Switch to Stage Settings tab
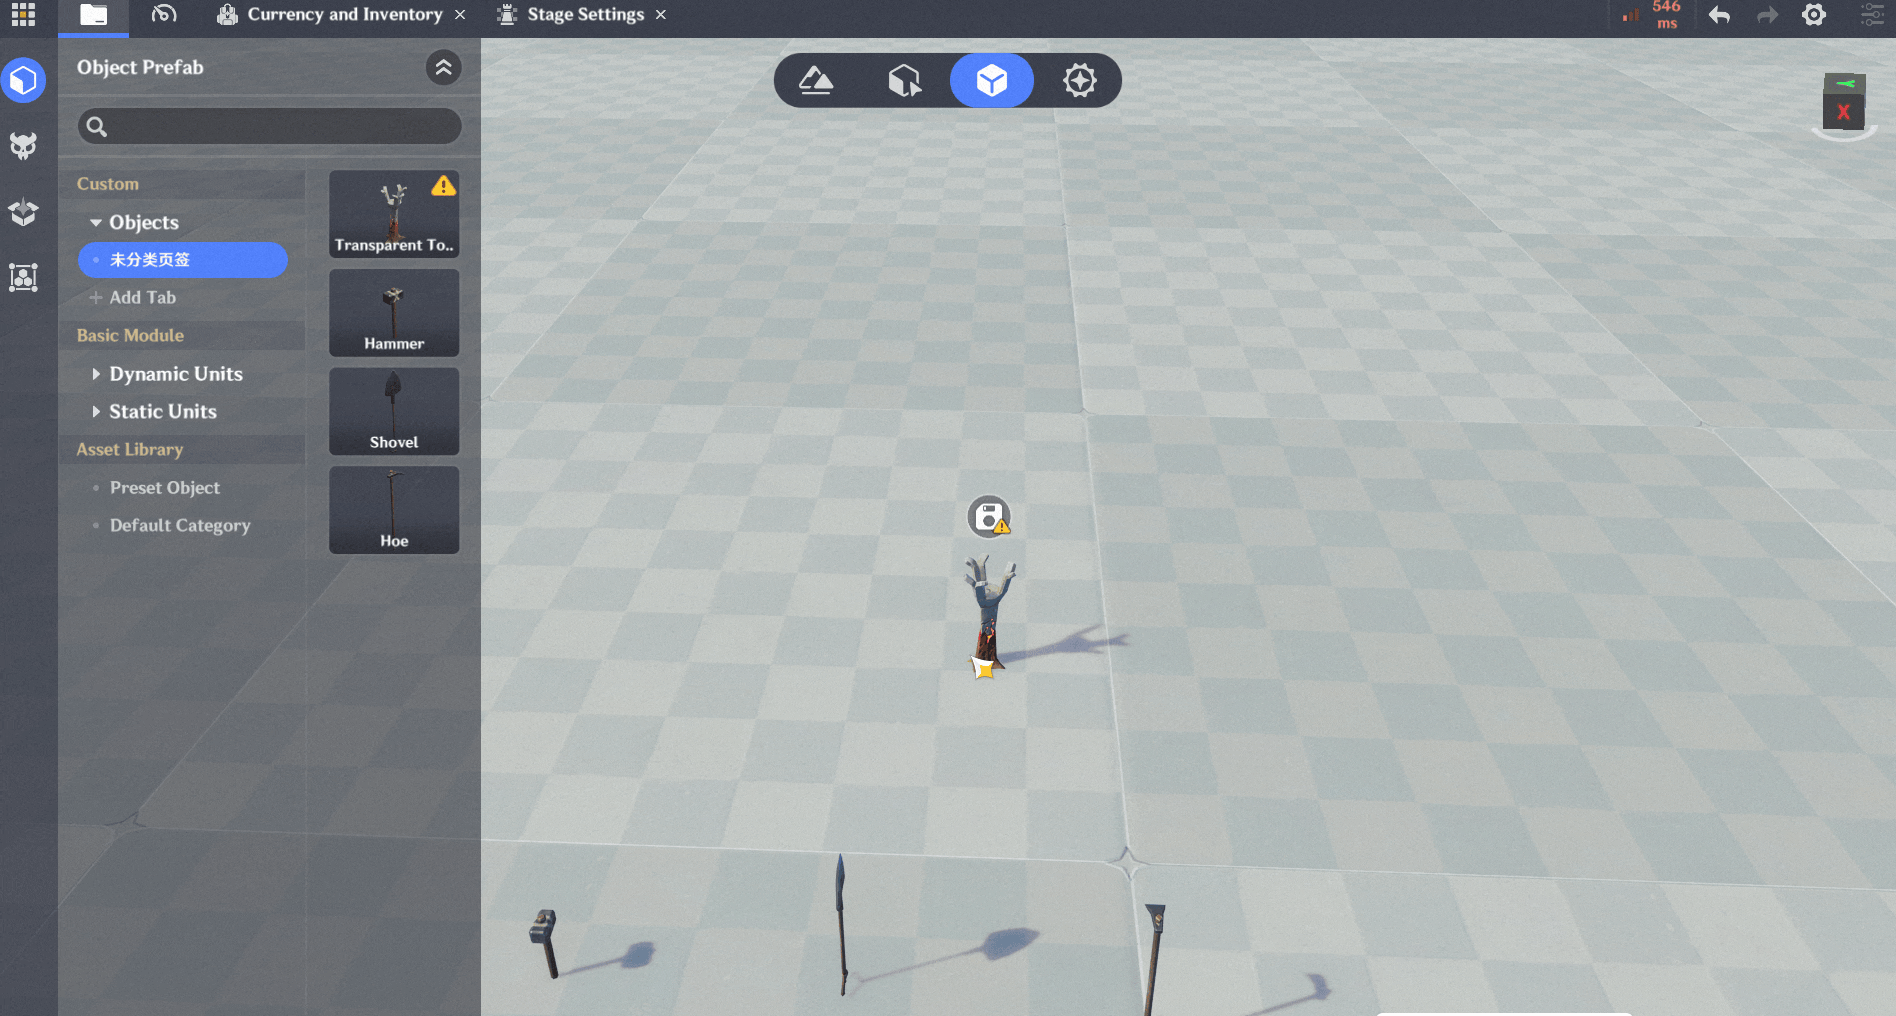Screen dimensions: 1896x1016 pyautogui.click(x=572, y=15)
